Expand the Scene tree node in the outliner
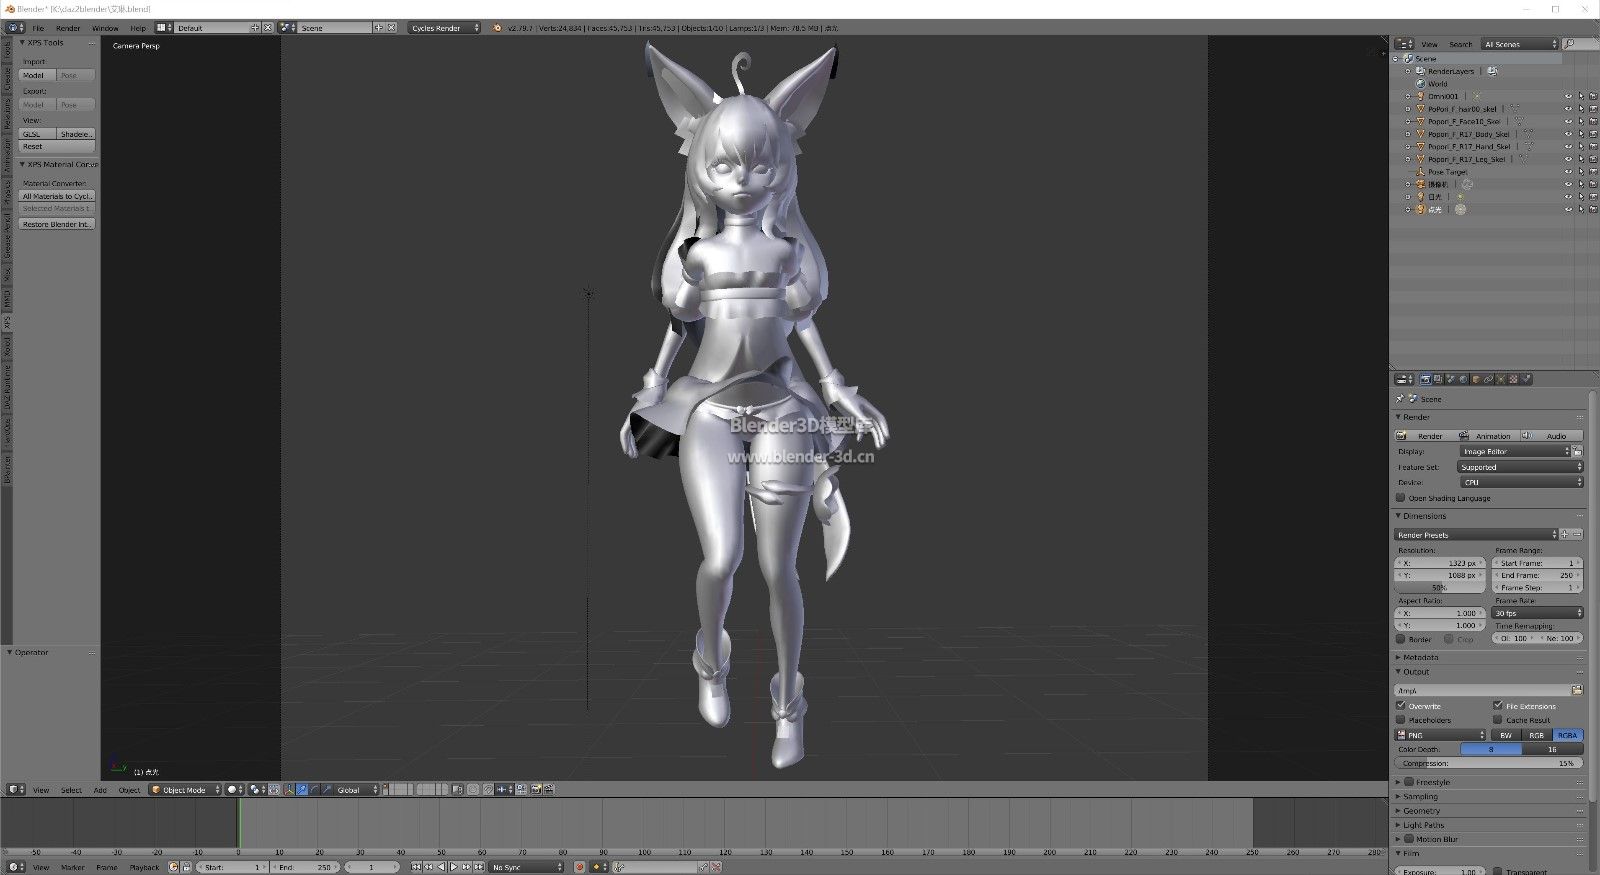The image size is (1600, 875). tap(1397, 59)
